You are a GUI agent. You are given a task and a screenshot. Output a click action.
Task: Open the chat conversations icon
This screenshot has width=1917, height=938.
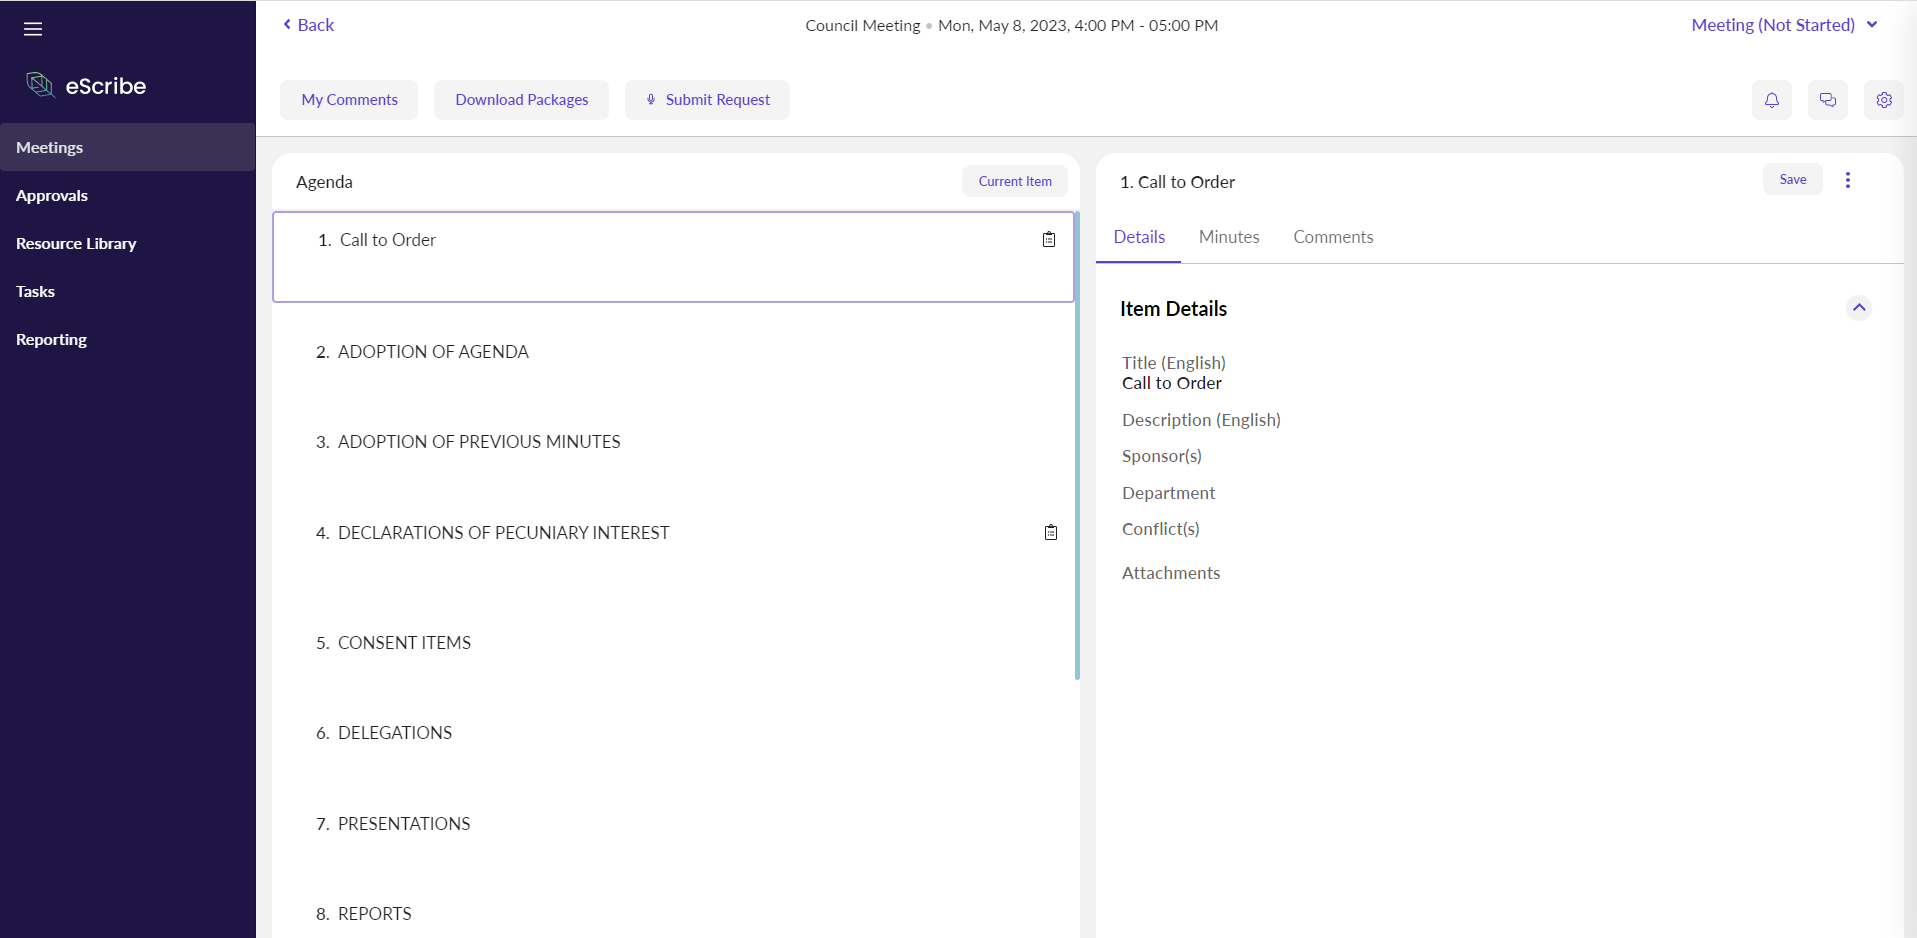click(1827, 100)
